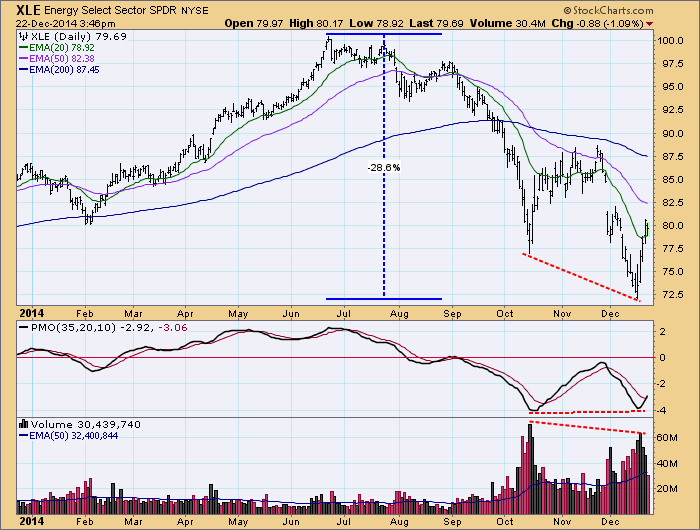Click the purple EMA(50) legend line swatch

point(24,58)
